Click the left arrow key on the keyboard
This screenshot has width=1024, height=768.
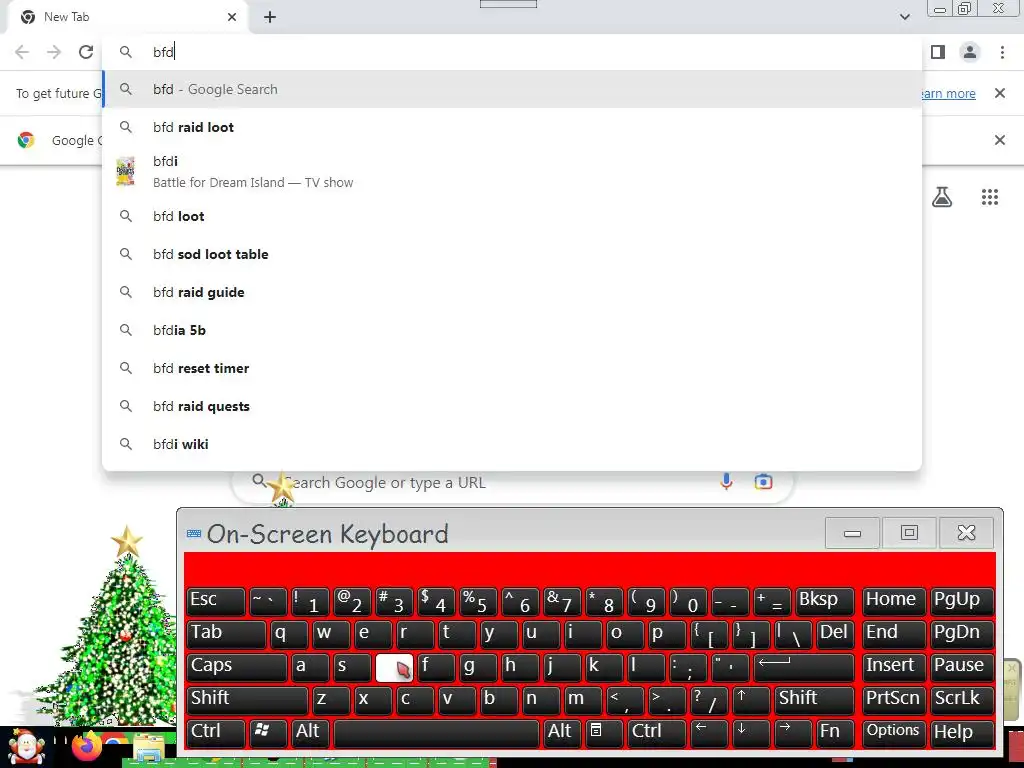click(709, 732)
